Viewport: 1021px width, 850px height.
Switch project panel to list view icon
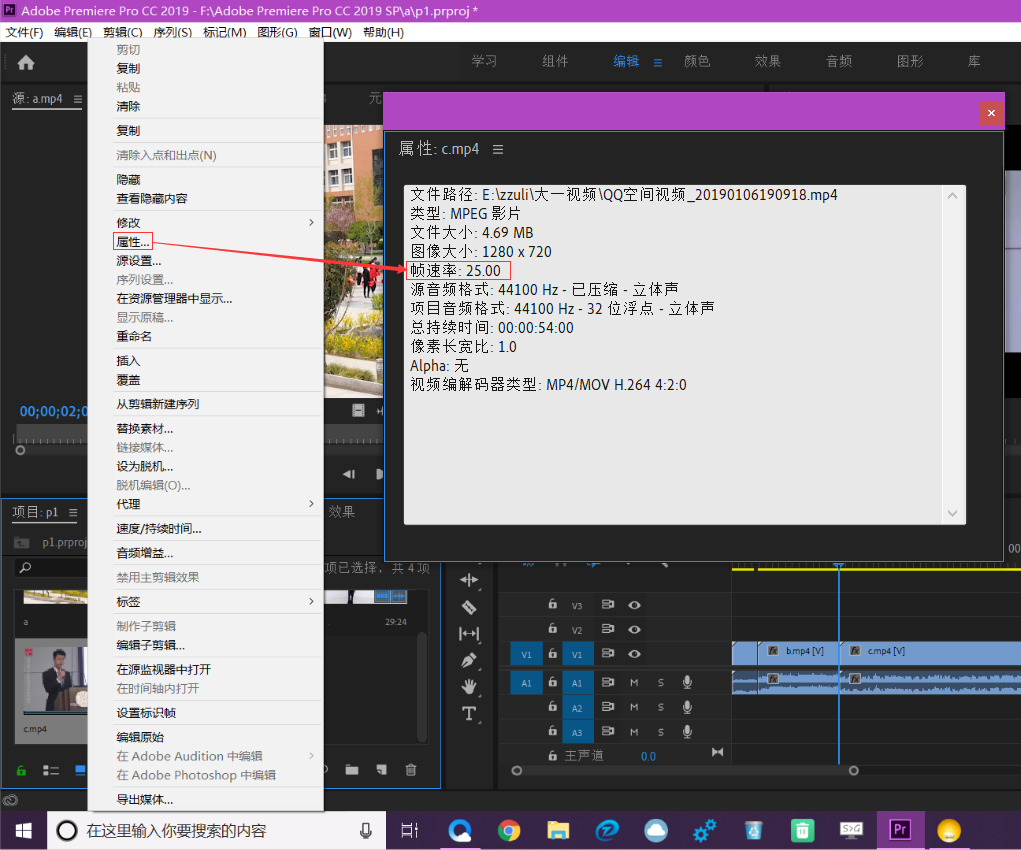pos(51,771)
